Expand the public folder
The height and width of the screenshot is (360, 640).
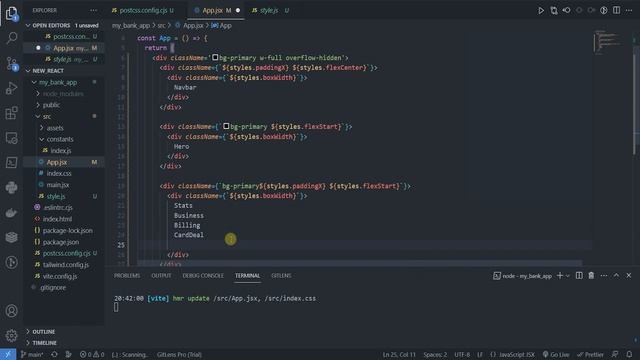pyautogui.click(x=63, y=105)
